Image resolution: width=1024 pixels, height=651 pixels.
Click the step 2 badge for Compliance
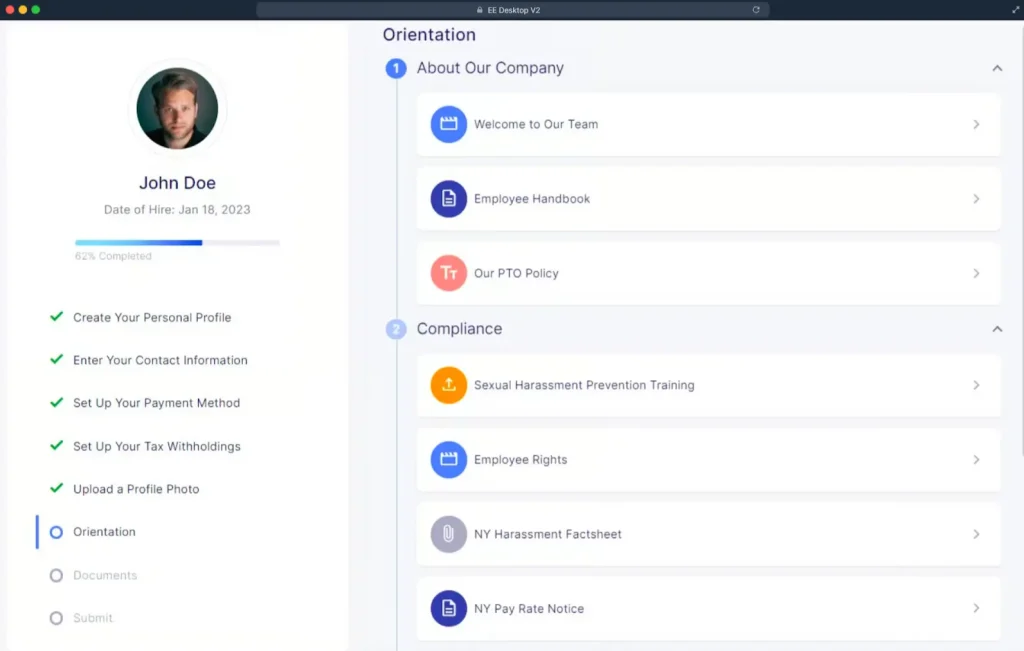pos(396,329)
